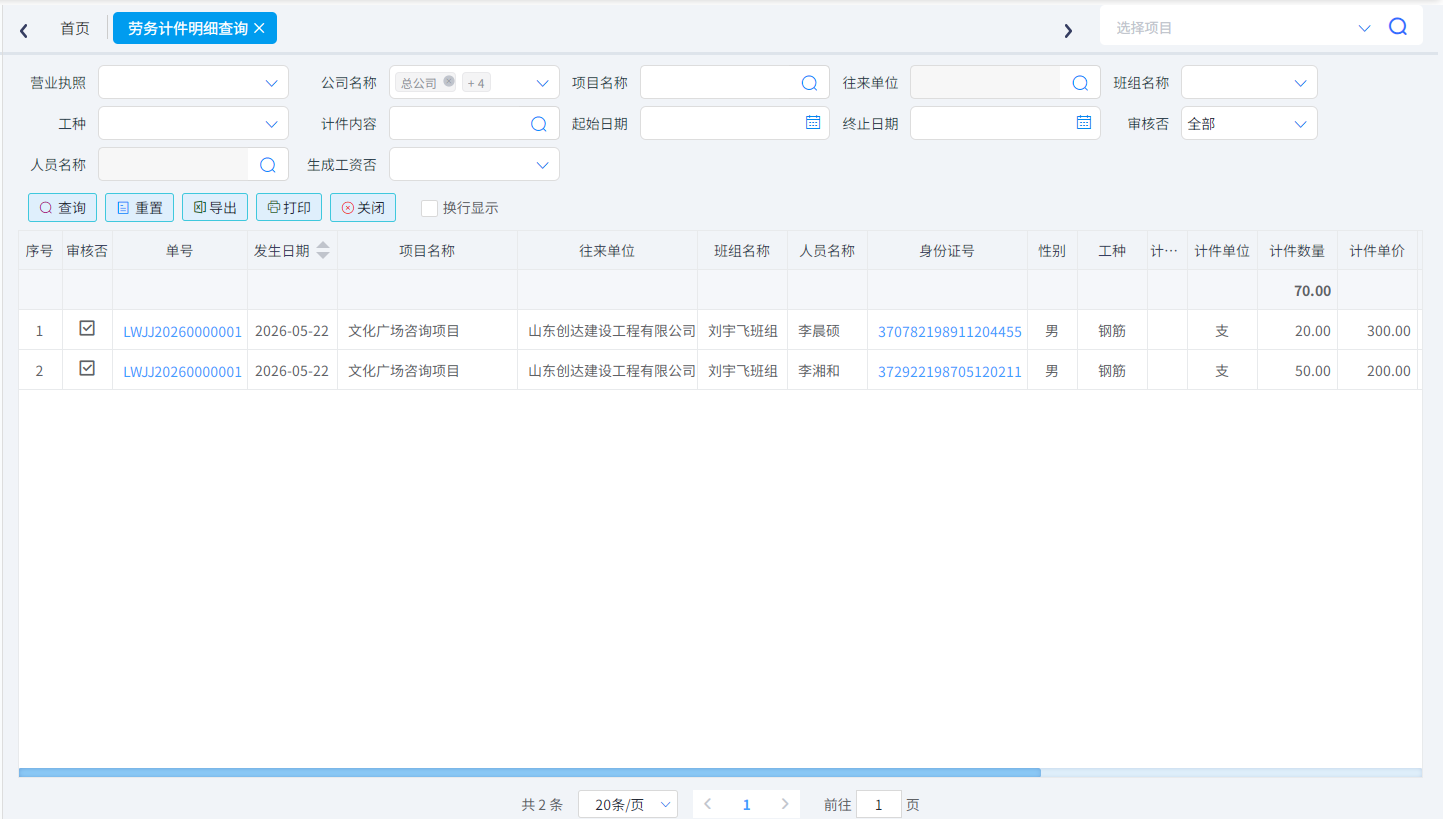This screenshot has width=1443, height=819.
Task: Expand the 生成工资否 dropdown
Action: 474,165
